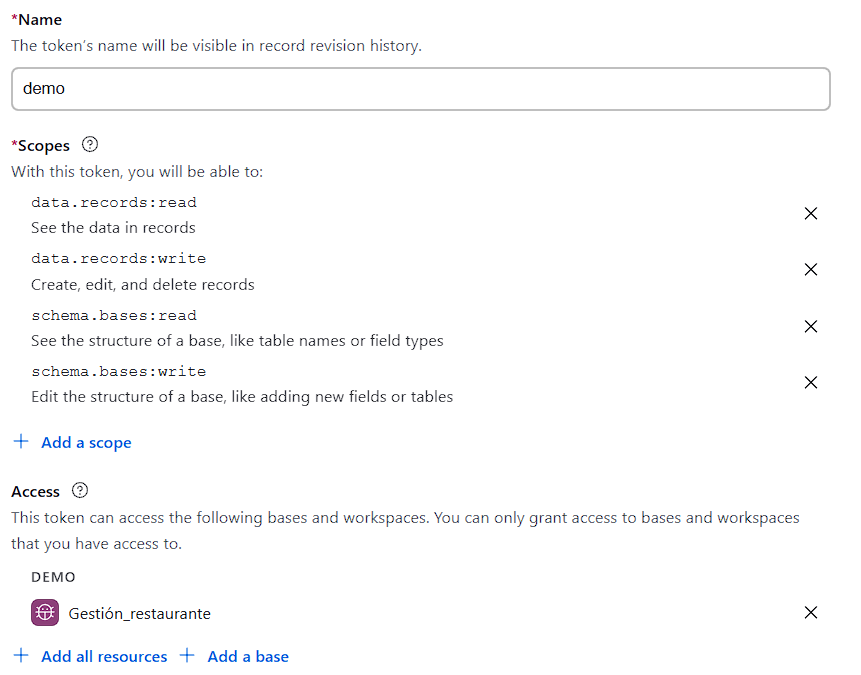Remove the schema.bases:read scope
This screenshot has width=861, height=675.
pos(810,326)
